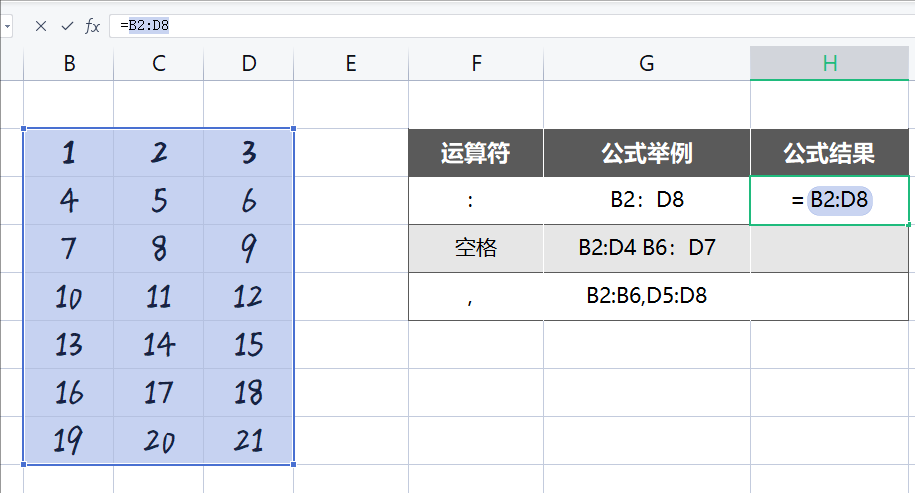The image size is (915, 493).
Task: Click the cancel X icon in formula bar
Action: 41,26
